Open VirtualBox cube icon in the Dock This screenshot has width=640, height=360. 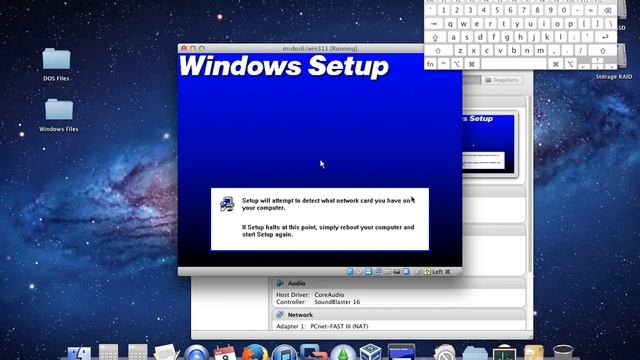coord(370,352)
